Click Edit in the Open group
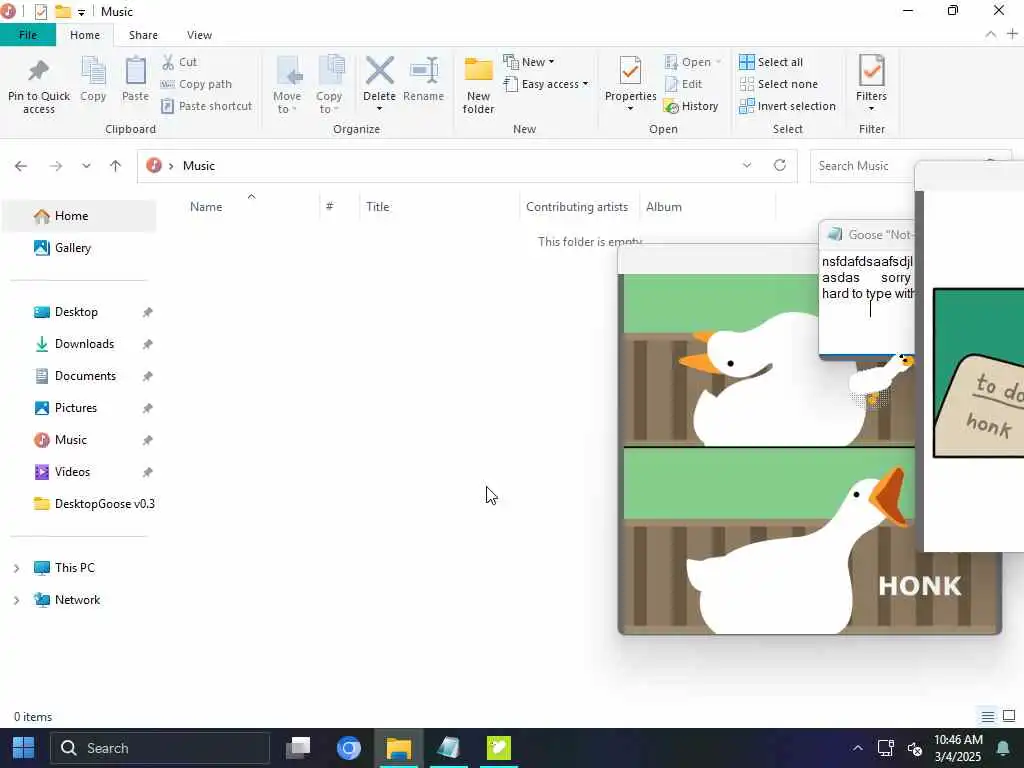The height and width of the screenshot is (768, 1024). click(x=683, y=84)
